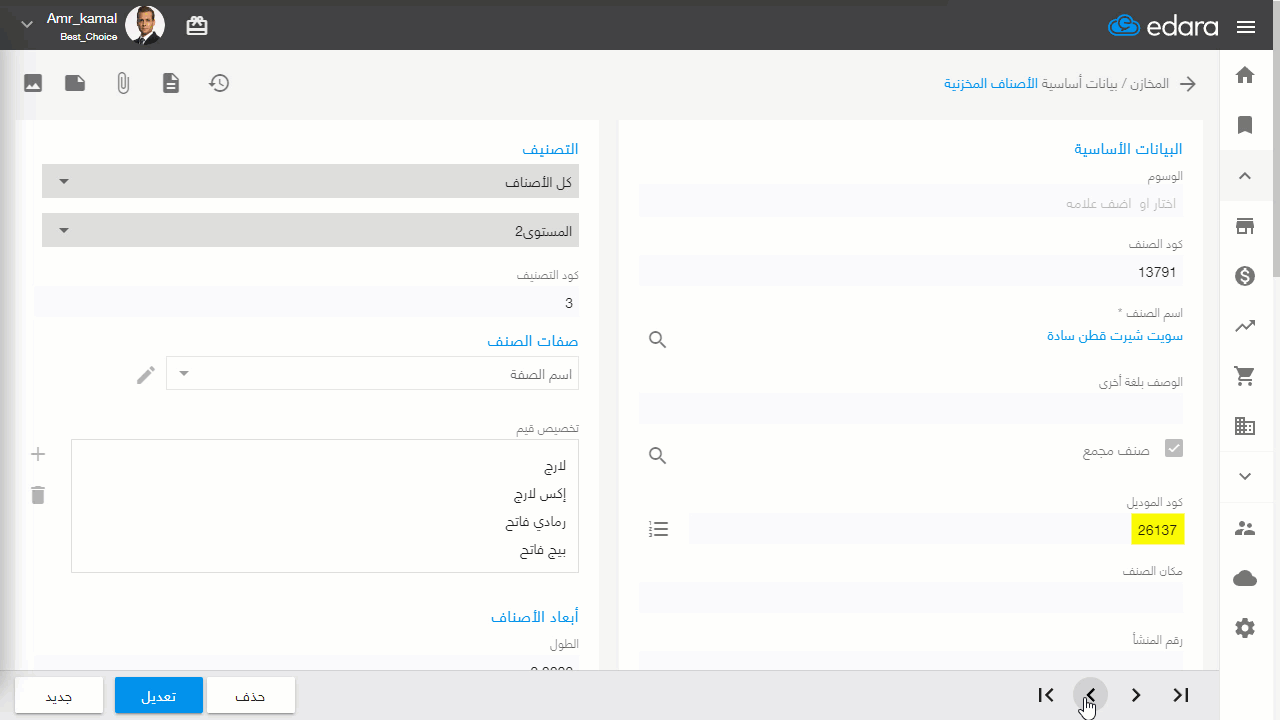Image resolution: width=1280 pixels, height=720 pixels.
Task: Open the trending chart sidebar icon
Action: 1245,326
